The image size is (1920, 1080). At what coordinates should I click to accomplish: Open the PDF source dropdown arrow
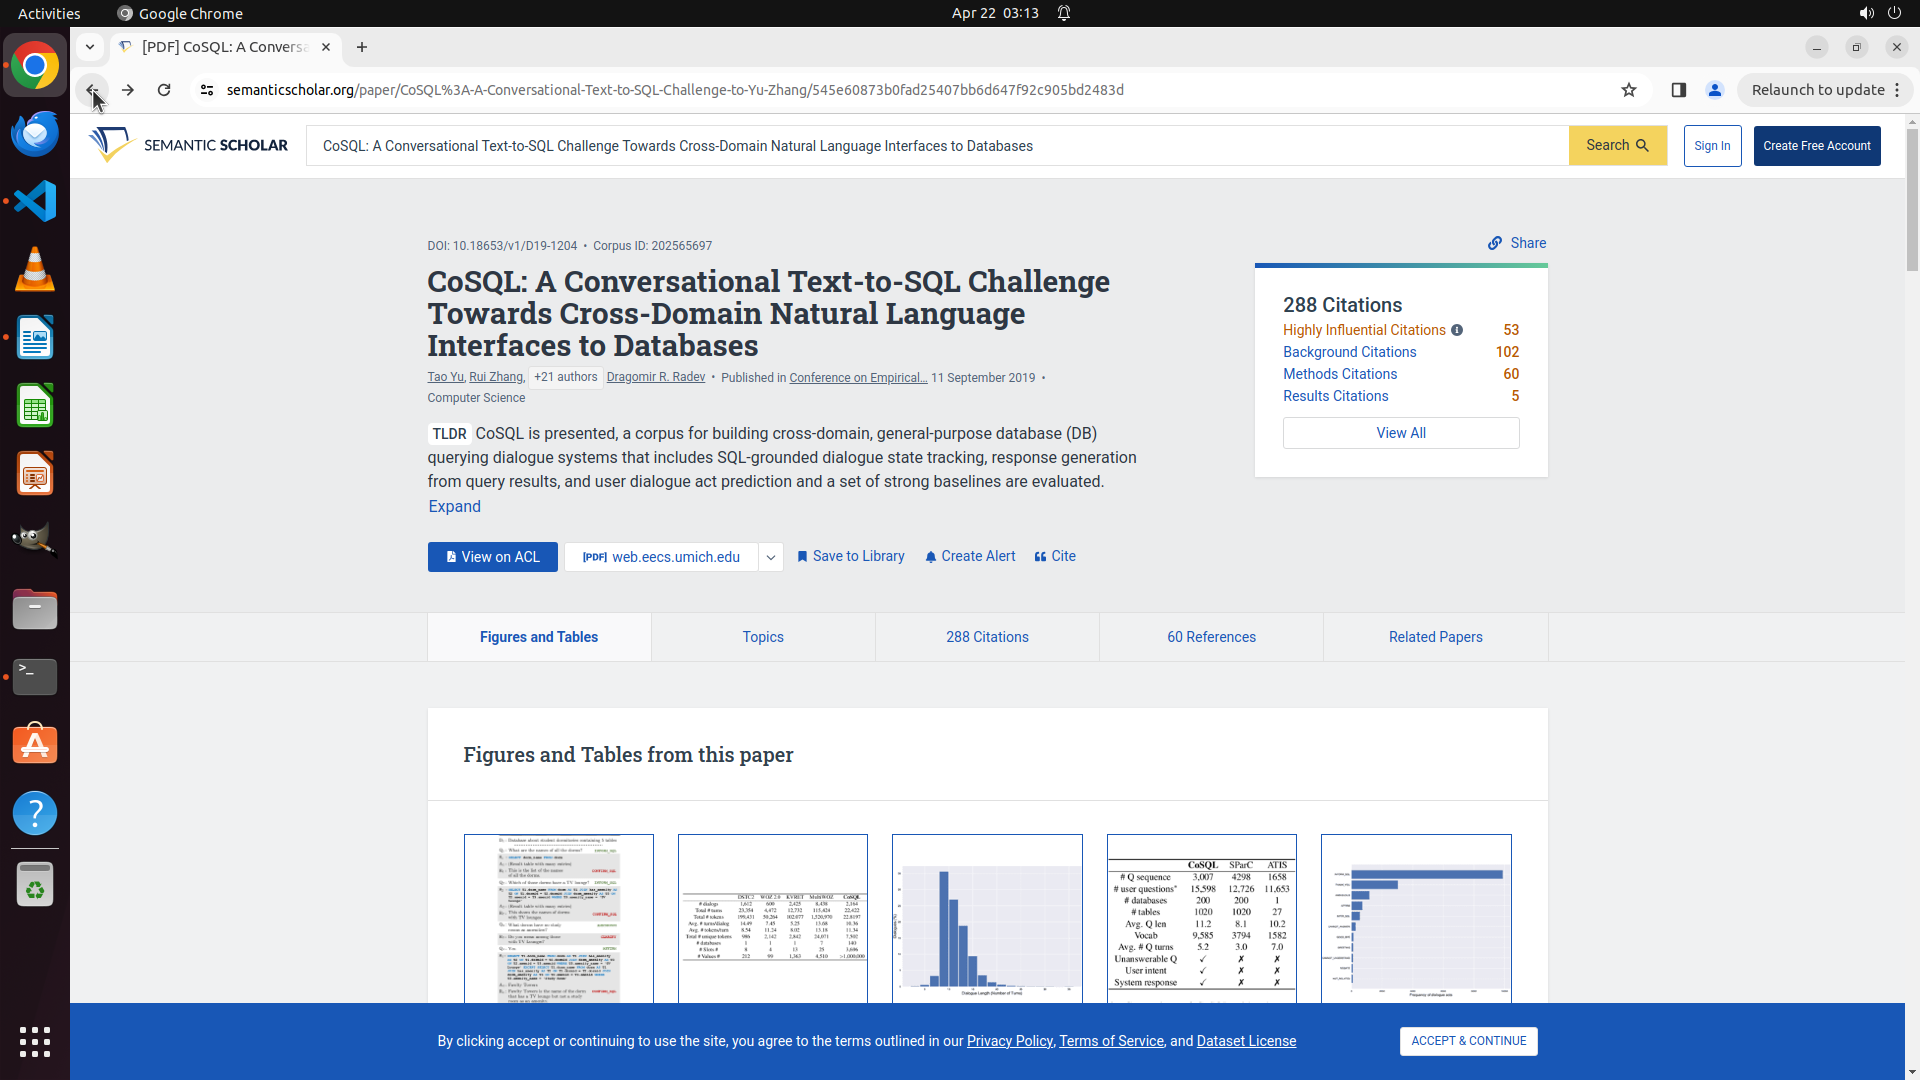pyautogui.click(x=770, y=557)
